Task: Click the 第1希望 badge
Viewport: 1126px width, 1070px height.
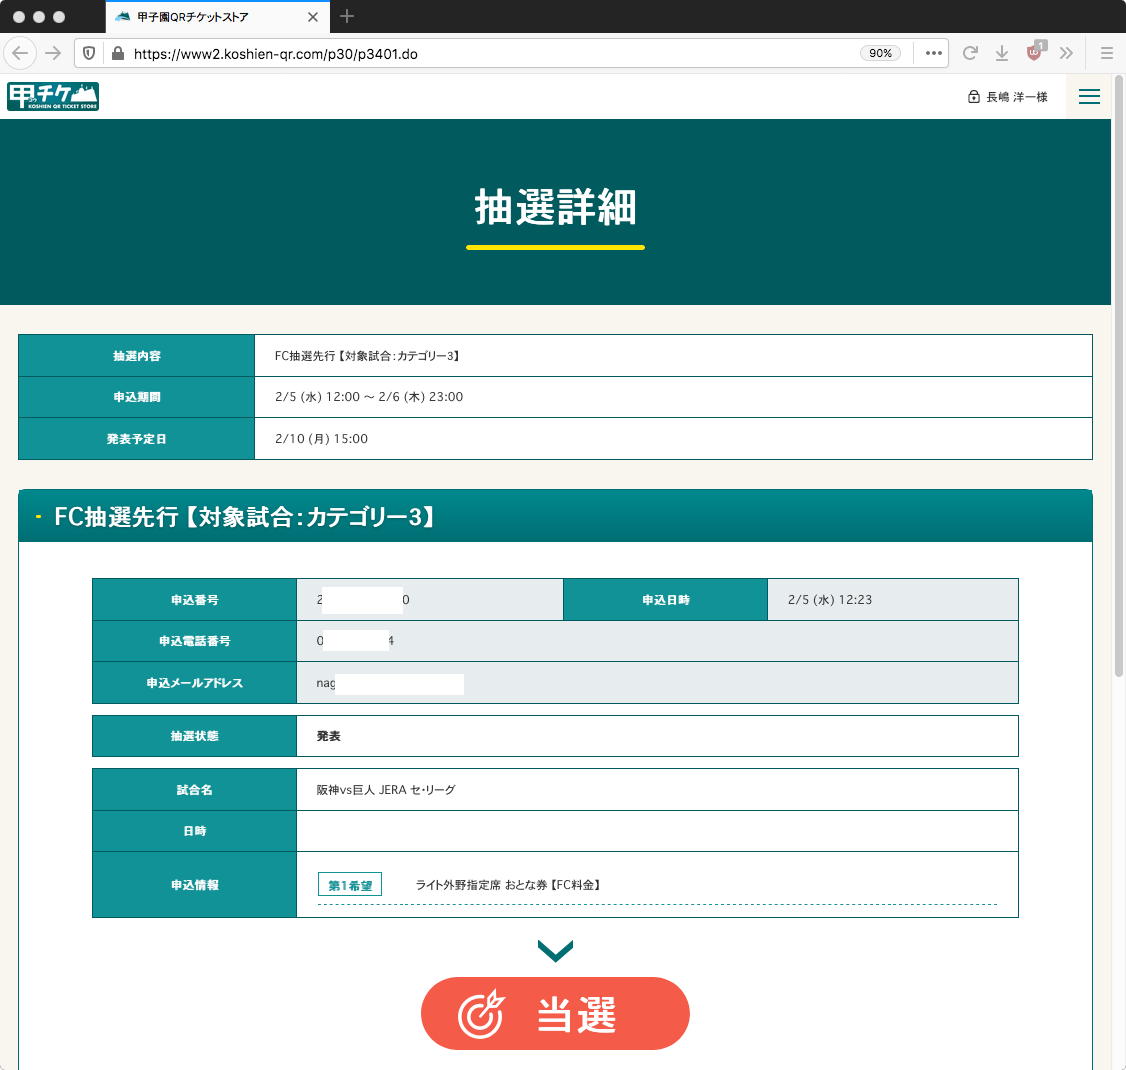Action: 350,885
